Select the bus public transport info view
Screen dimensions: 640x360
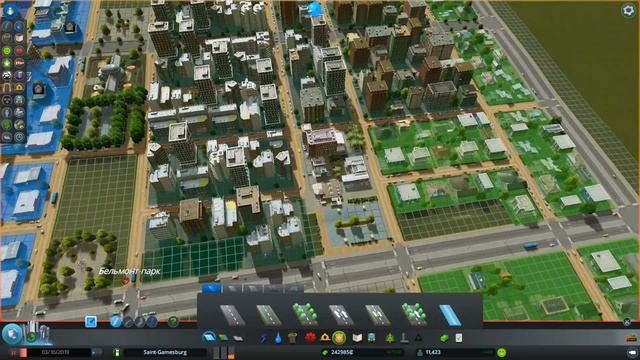tap(19, 100)
